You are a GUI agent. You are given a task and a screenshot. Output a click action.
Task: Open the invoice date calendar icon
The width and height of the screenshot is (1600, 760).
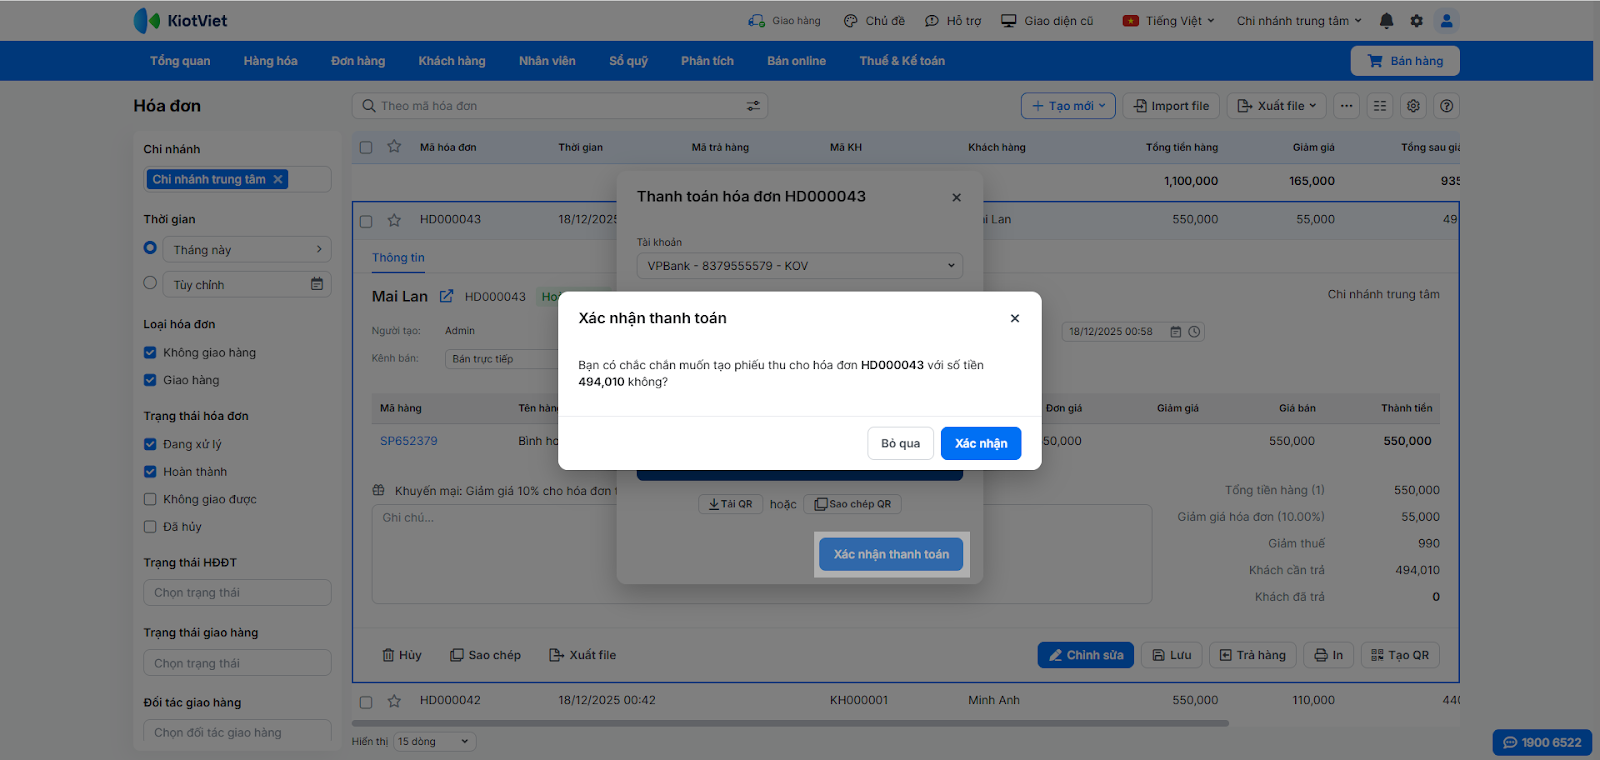tap(1176, 332)
